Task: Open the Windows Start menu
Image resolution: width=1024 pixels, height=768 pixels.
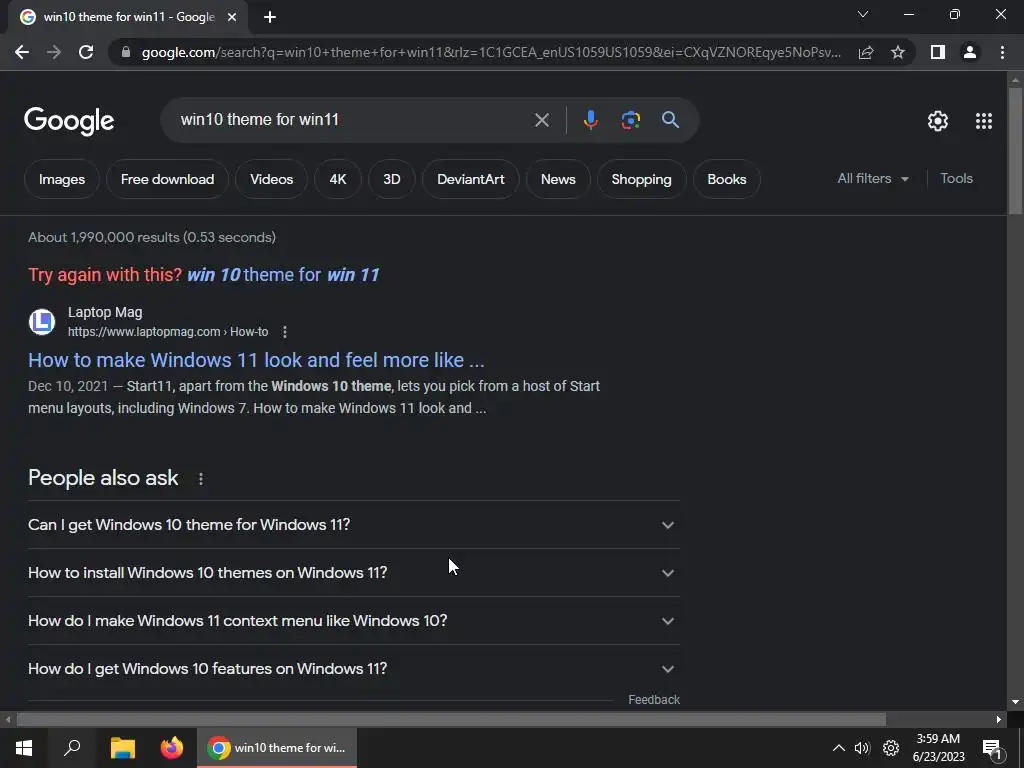Action: coord(24,748)
